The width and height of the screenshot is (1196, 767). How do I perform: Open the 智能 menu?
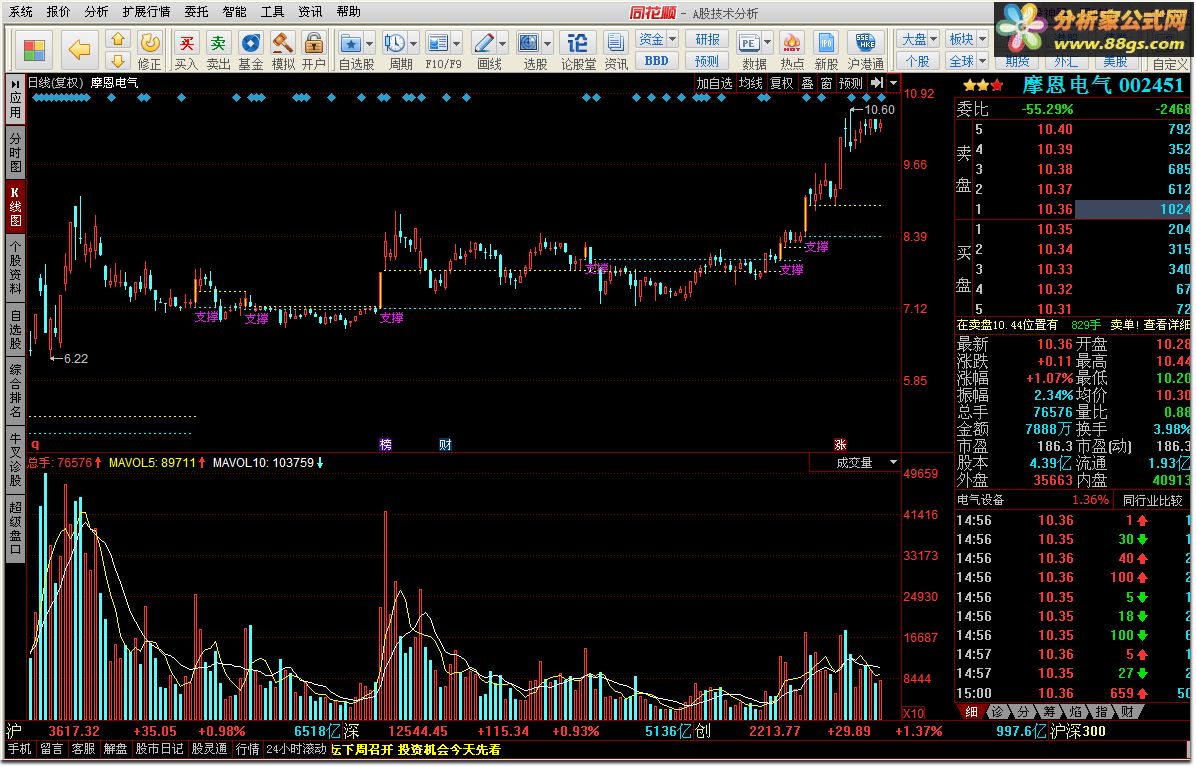pos(234,12)
